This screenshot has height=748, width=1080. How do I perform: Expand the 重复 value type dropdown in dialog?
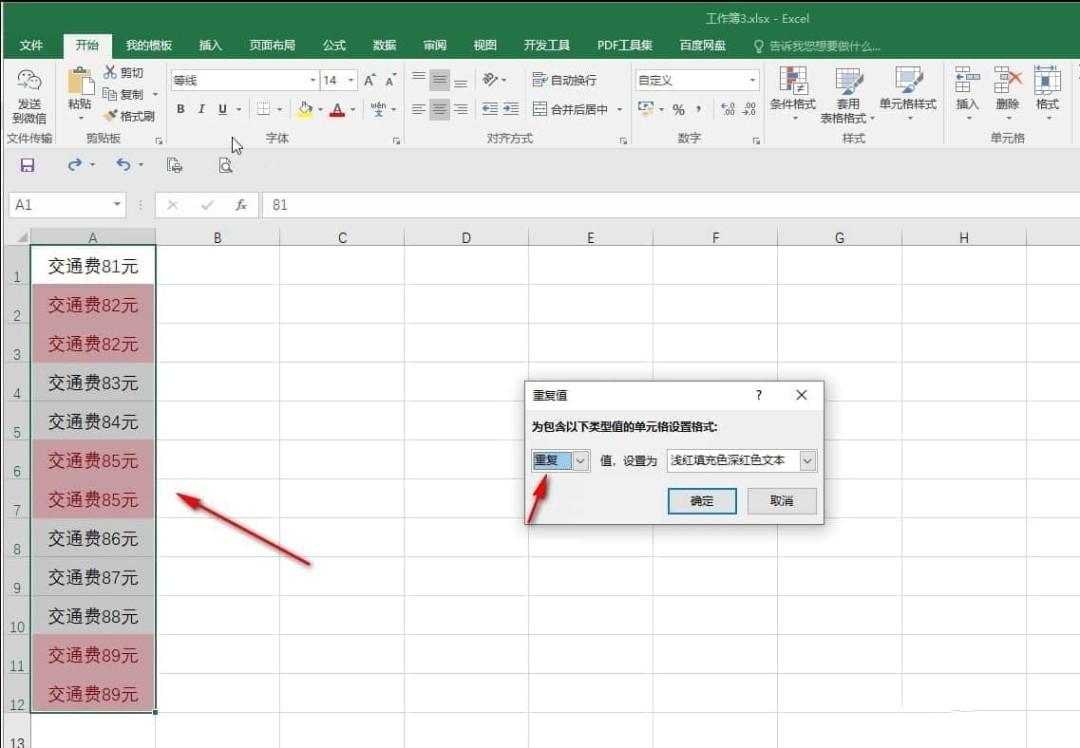tap(581, 460)
